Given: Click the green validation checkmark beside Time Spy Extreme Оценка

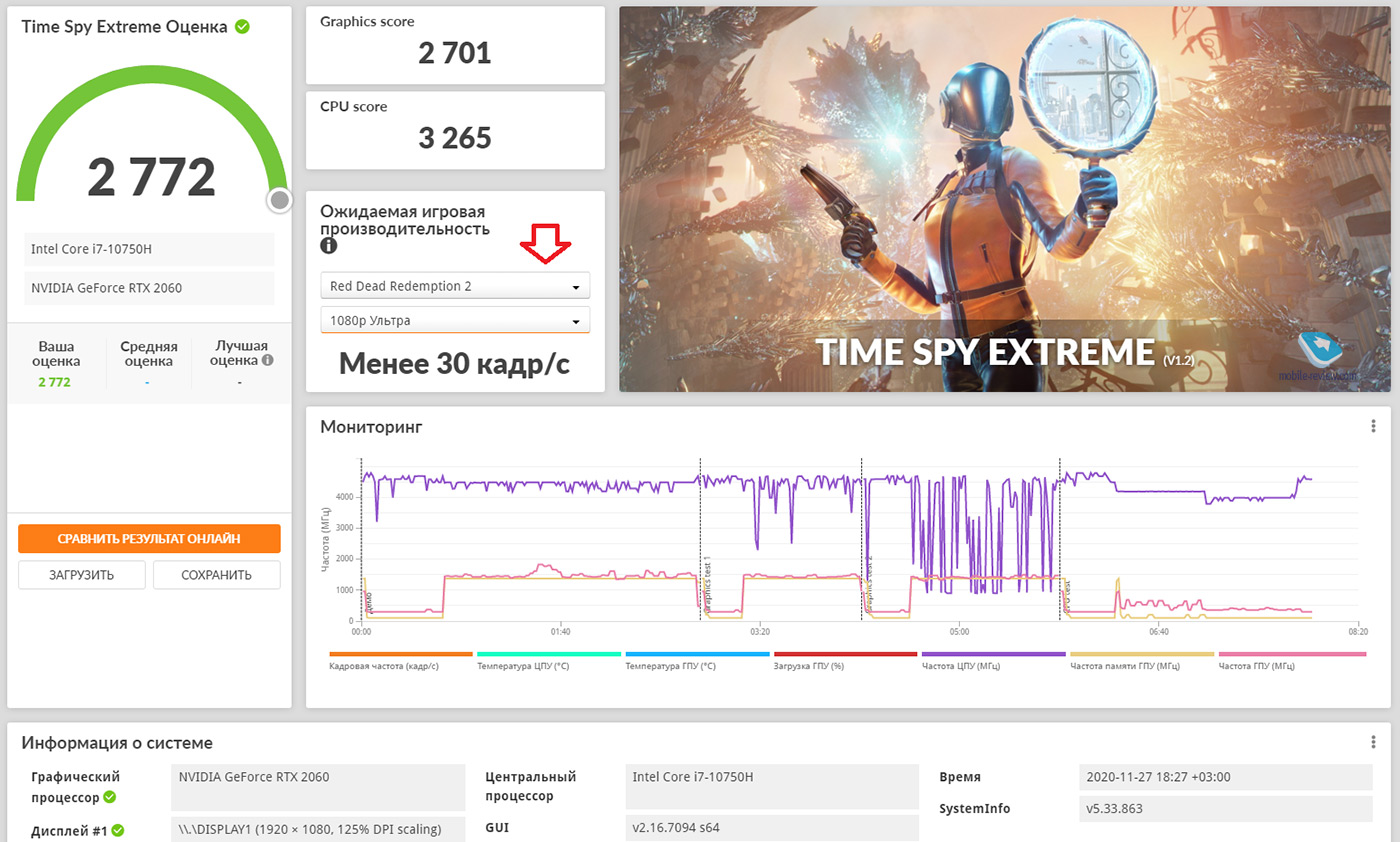Looking at the screenshot, I should tap(242, 27).
